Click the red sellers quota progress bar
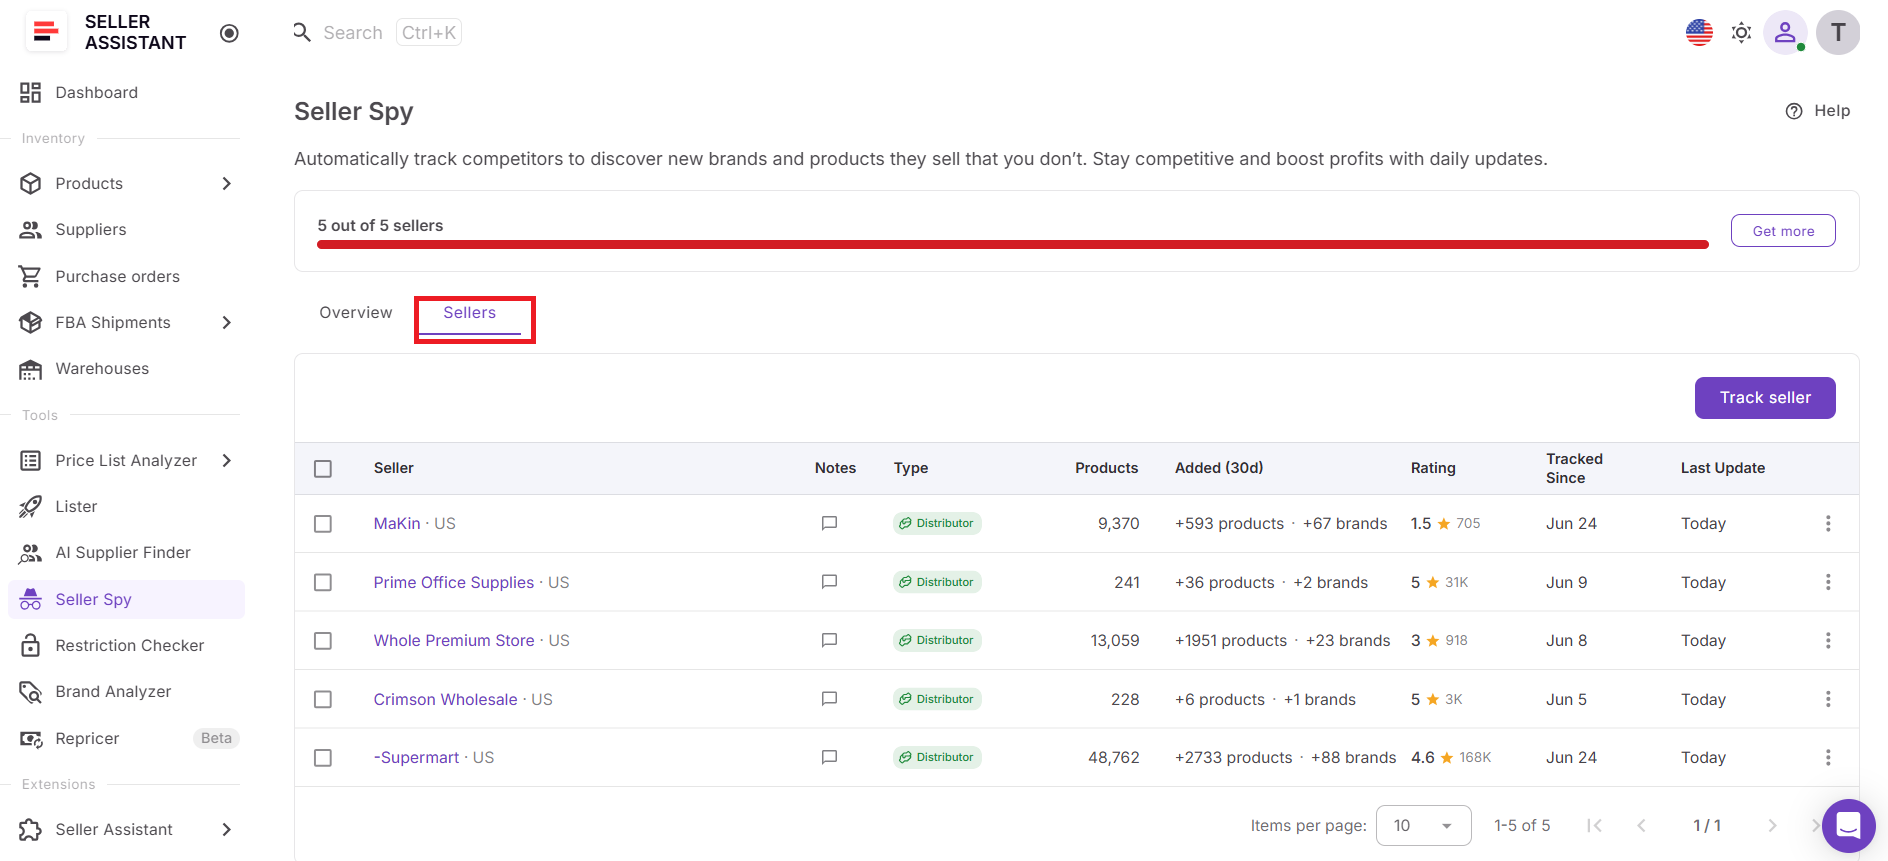 1013,244
